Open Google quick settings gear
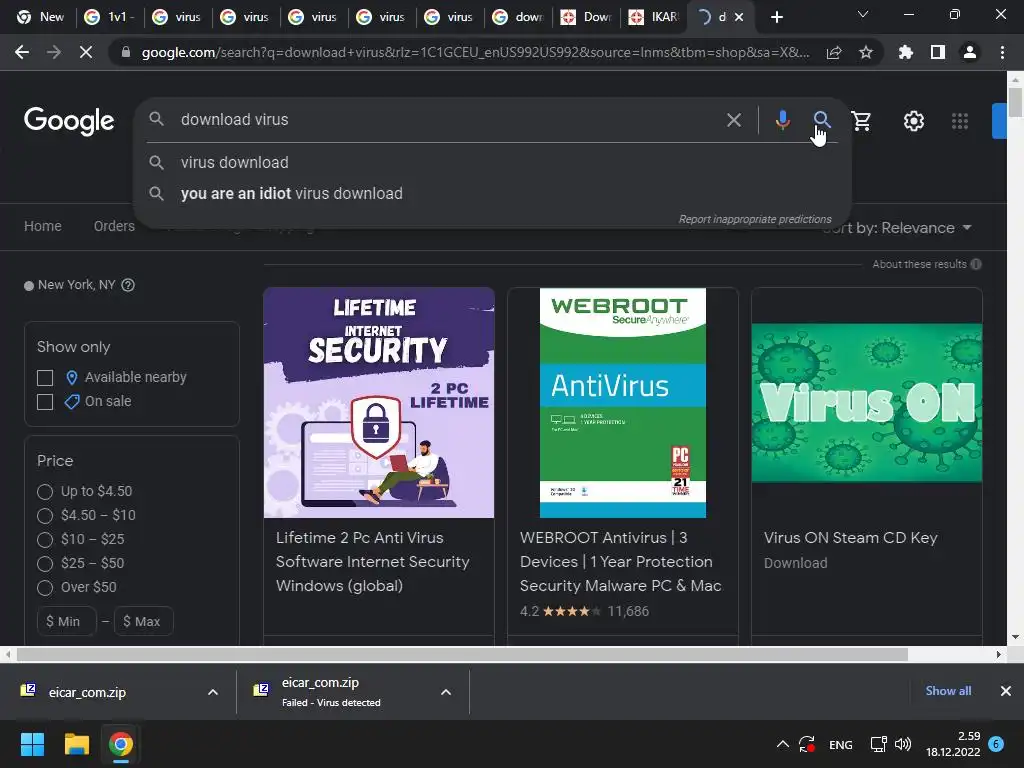 point(914,121)
